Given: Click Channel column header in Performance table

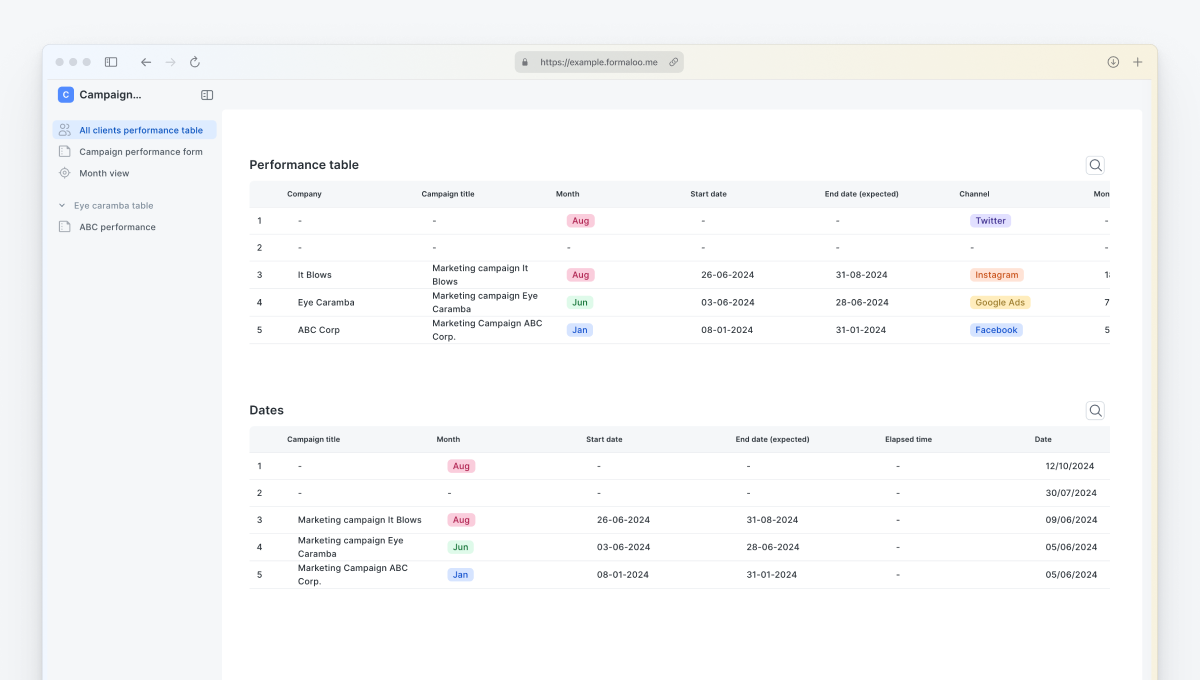Looking at the screenshot, I should click(x=974, y=194).
